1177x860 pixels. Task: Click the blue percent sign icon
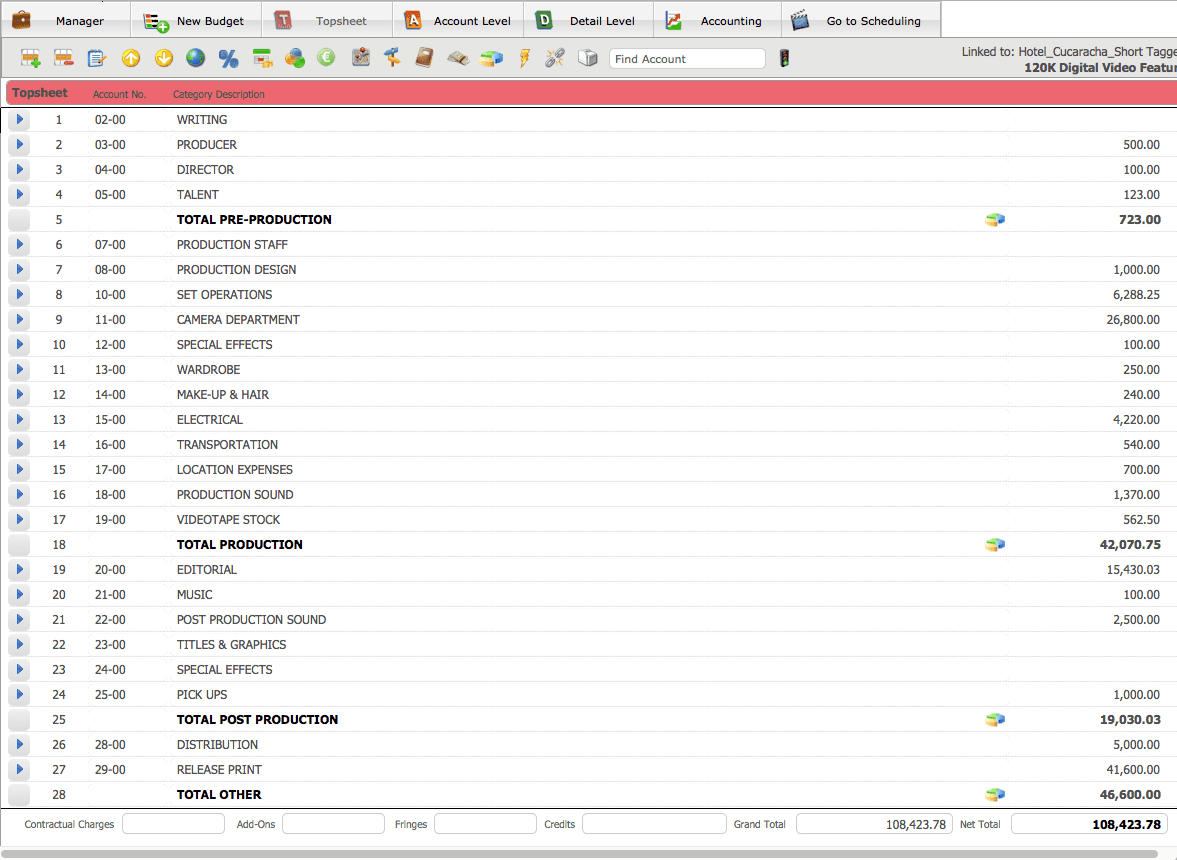pyautogui.click(x=228, y=58)
